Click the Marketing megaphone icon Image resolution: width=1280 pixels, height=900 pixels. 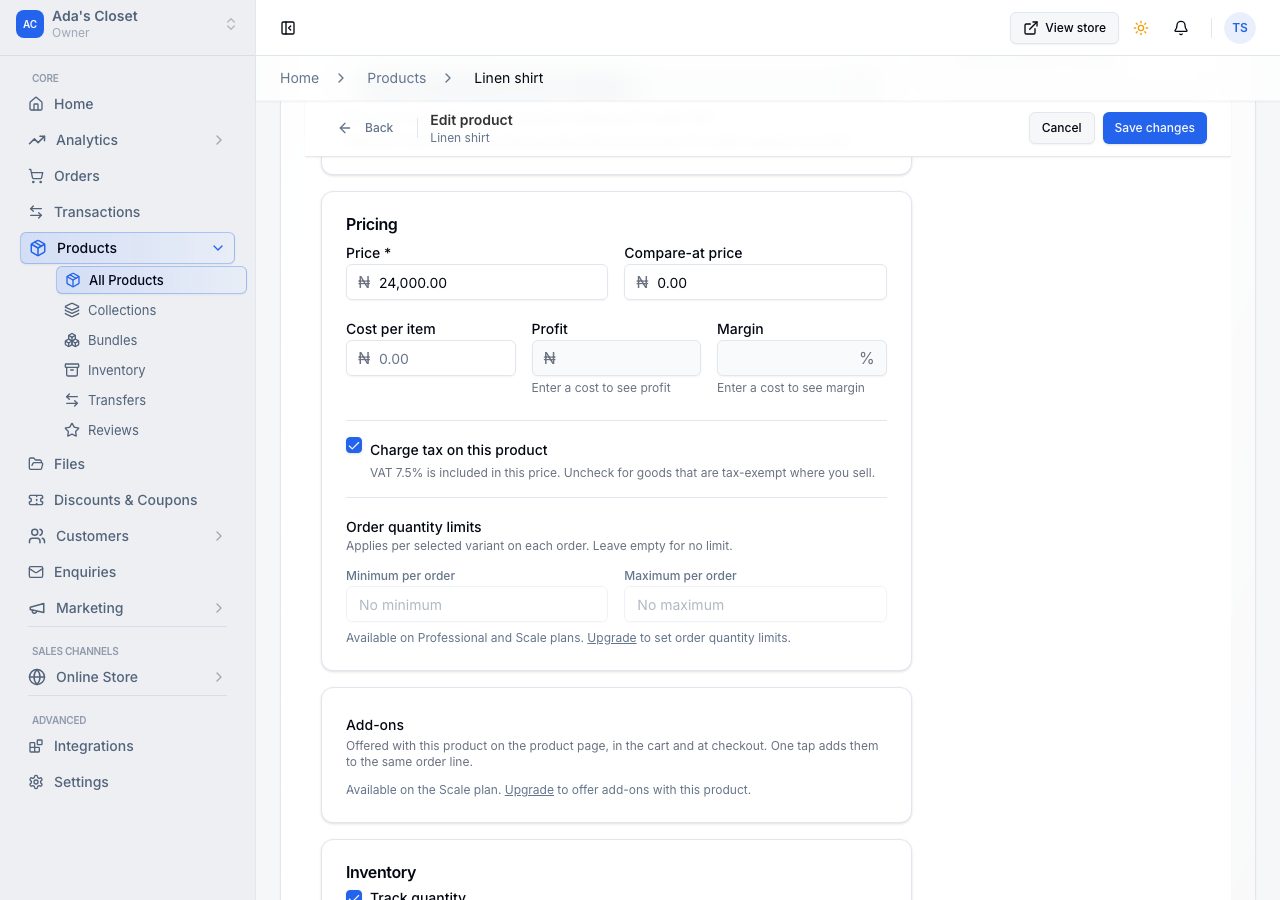[37, 608]
